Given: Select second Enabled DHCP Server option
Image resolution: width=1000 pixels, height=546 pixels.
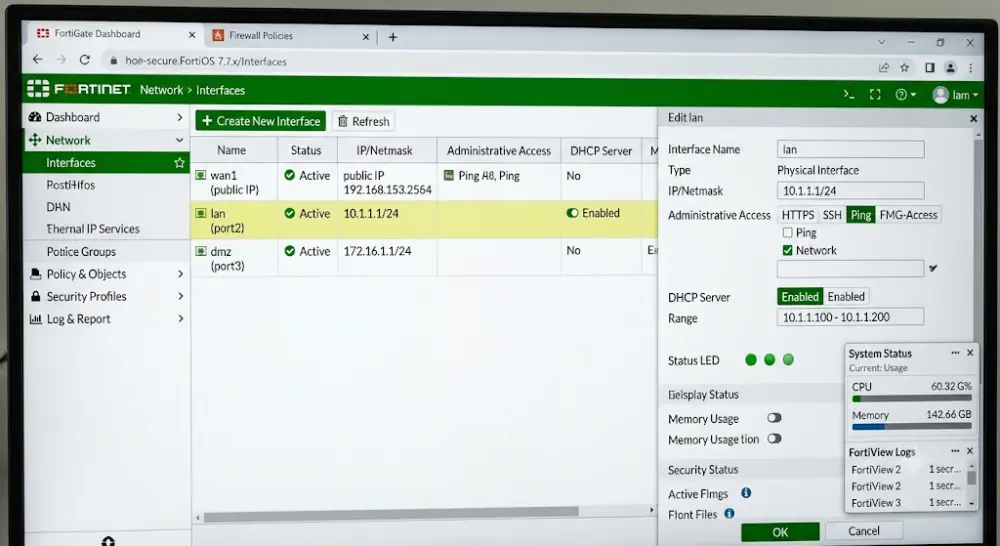Looking at the screenshot, I should click(x=846, y=297).
